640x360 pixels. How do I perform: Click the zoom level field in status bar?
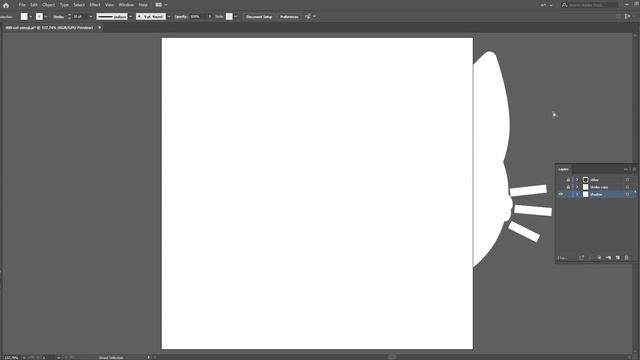pos(11,358)
